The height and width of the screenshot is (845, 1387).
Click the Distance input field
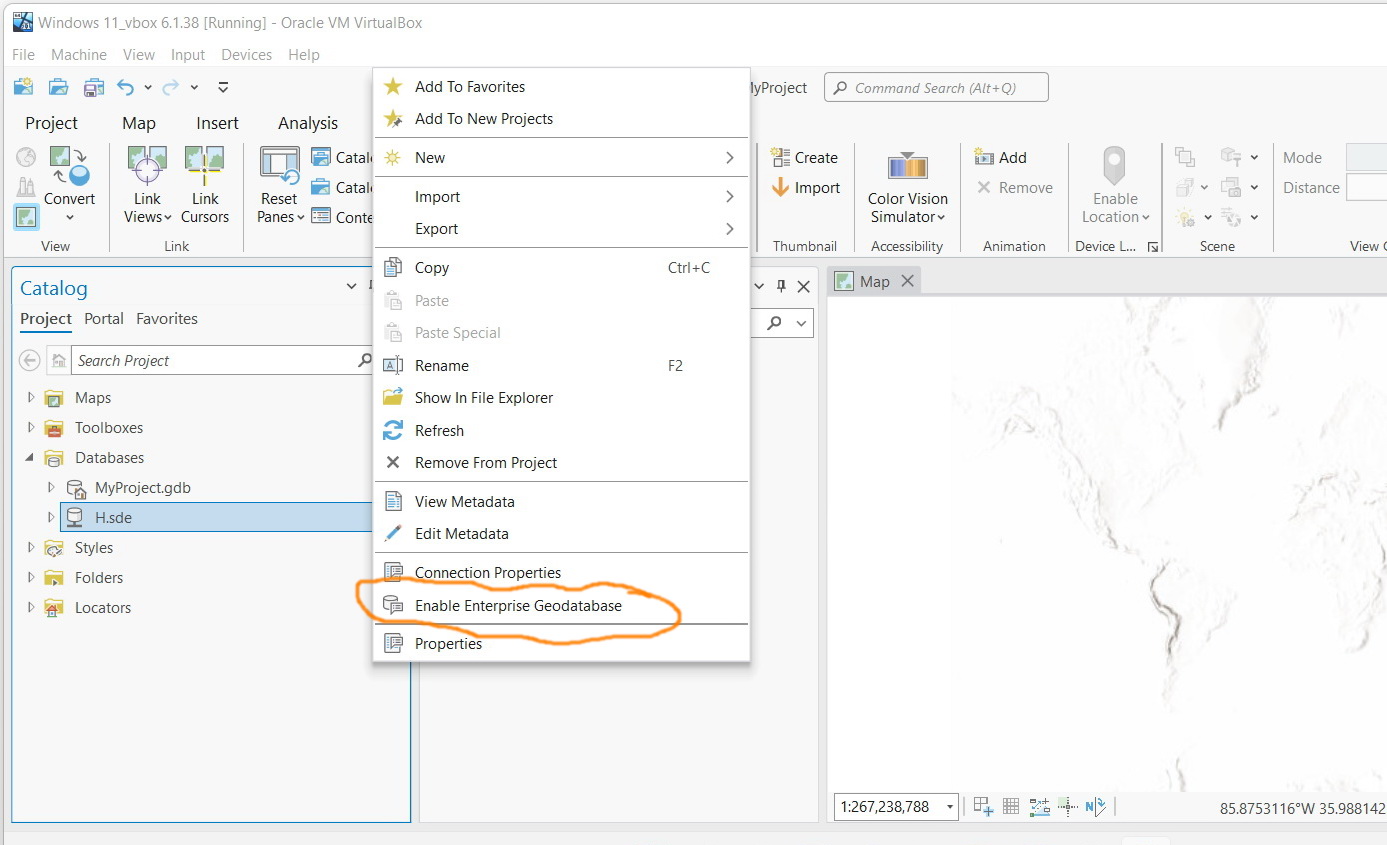1366,187
